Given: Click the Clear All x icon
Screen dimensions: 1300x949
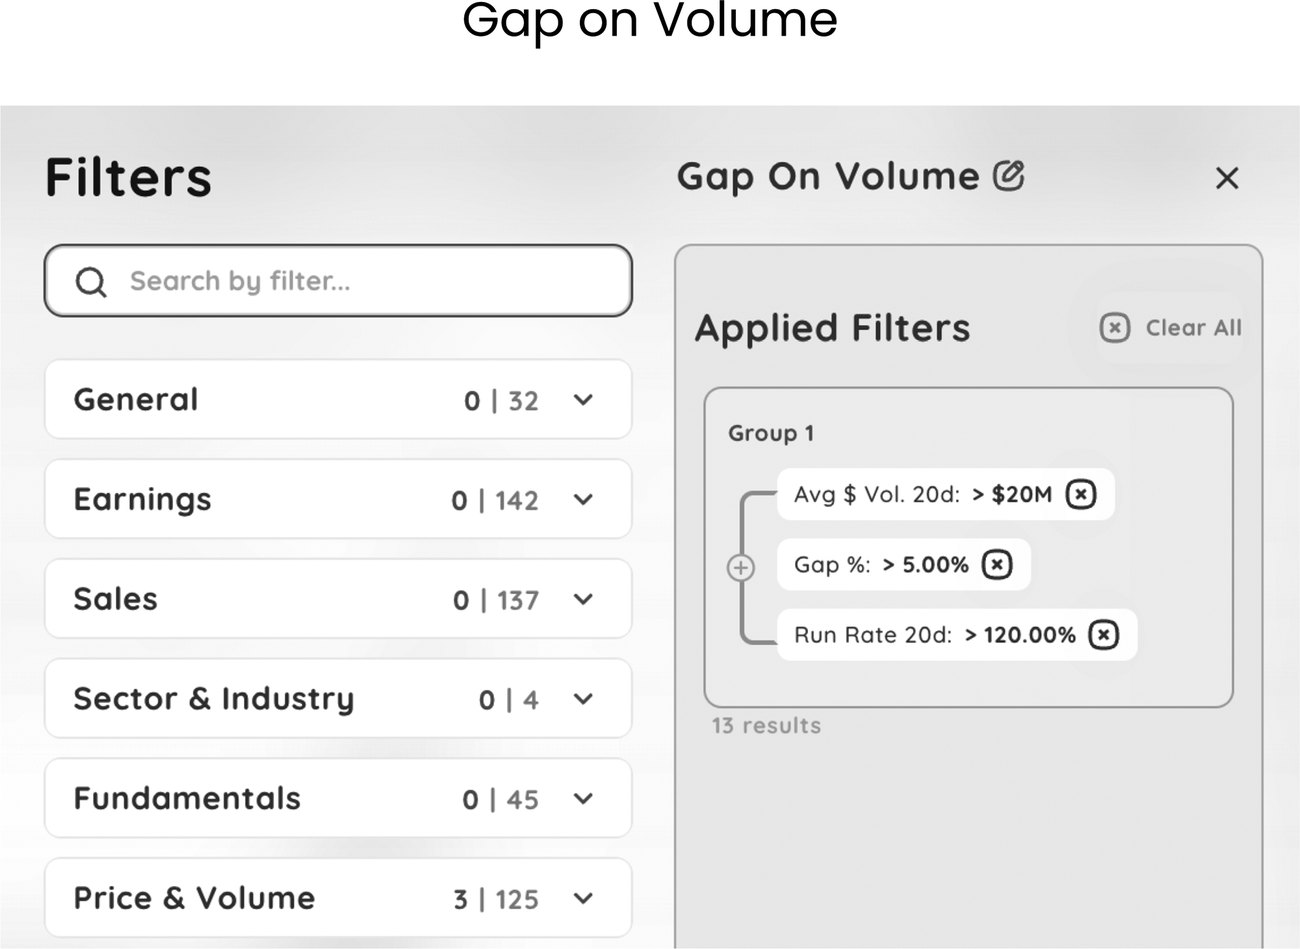Looking at the screenshot, I should coord(1114,327).
